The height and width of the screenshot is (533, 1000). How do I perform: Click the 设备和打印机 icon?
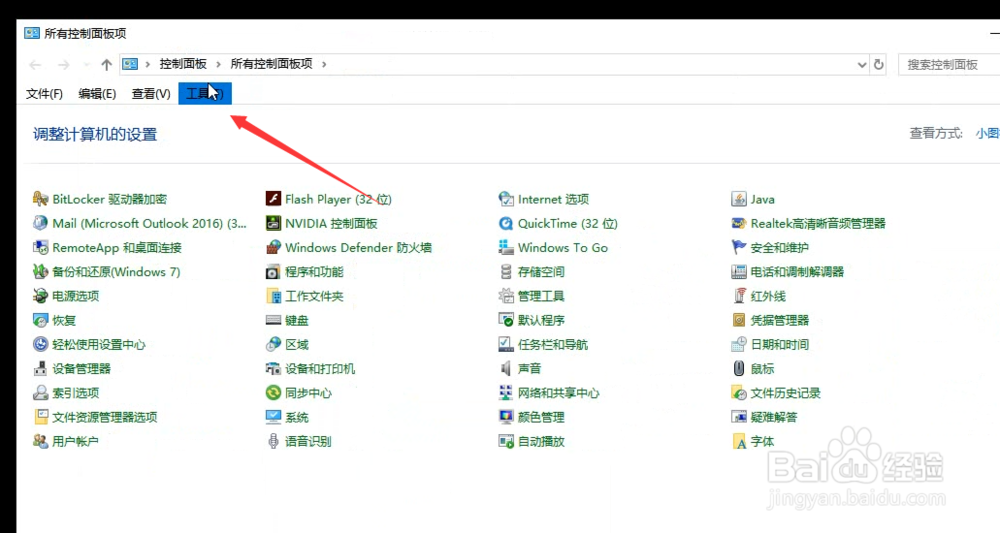[x=273, y=369]
